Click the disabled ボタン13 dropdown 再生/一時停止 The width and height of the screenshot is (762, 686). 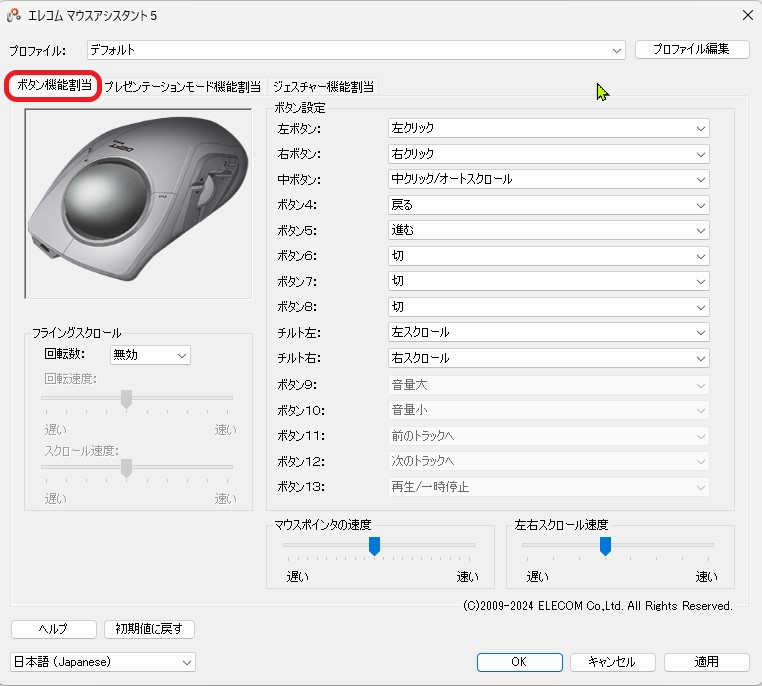549,487
